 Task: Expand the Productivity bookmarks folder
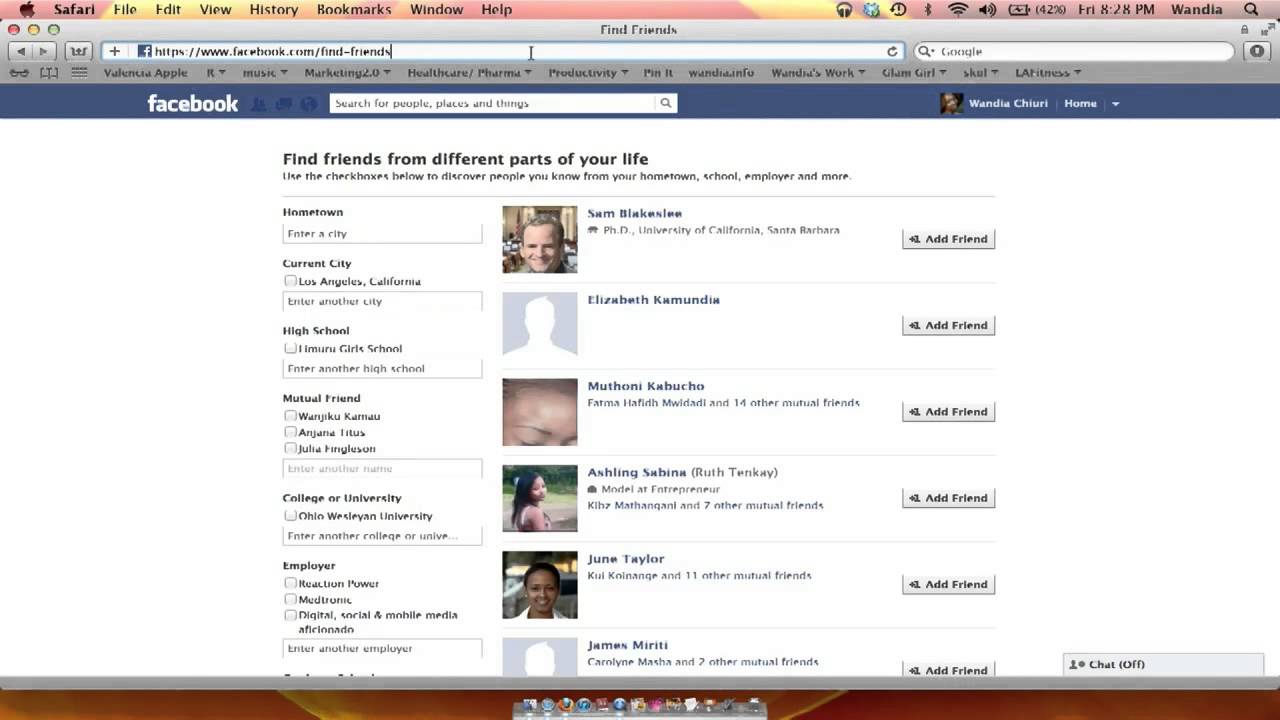pyautogui.click(x=588, y=73)
